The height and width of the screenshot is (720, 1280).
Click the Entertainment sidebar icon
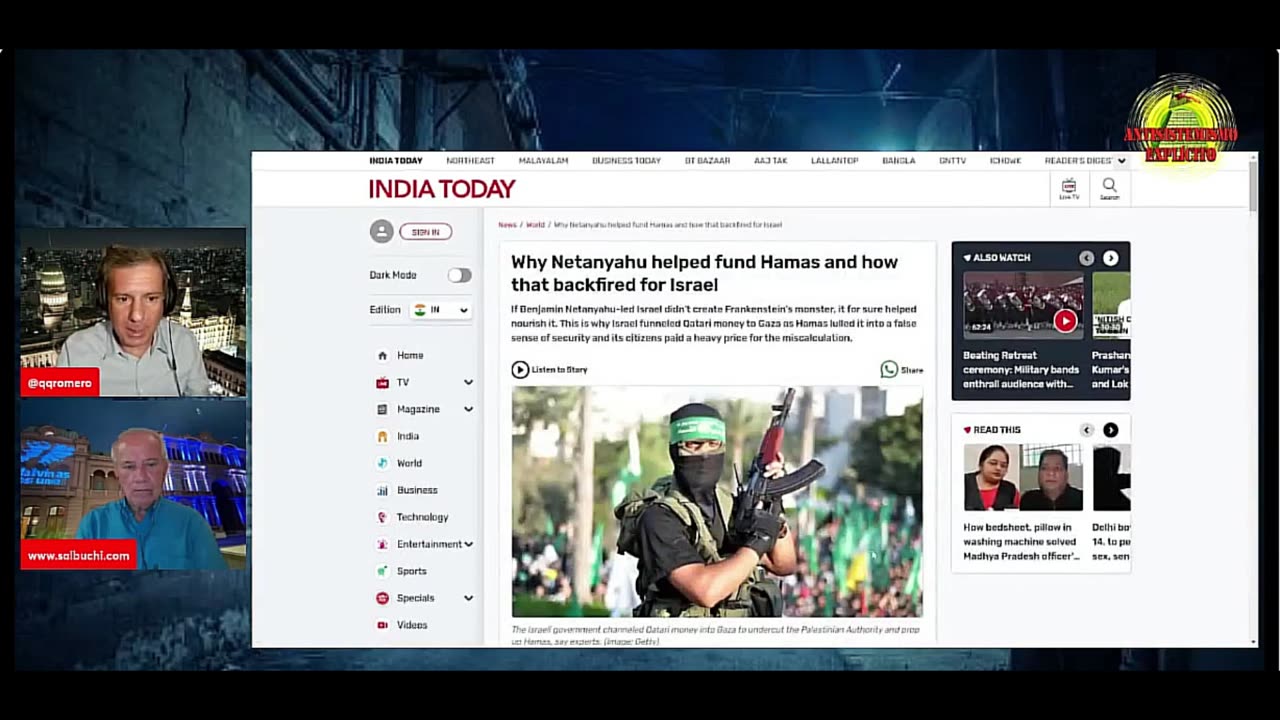(382, 544)
